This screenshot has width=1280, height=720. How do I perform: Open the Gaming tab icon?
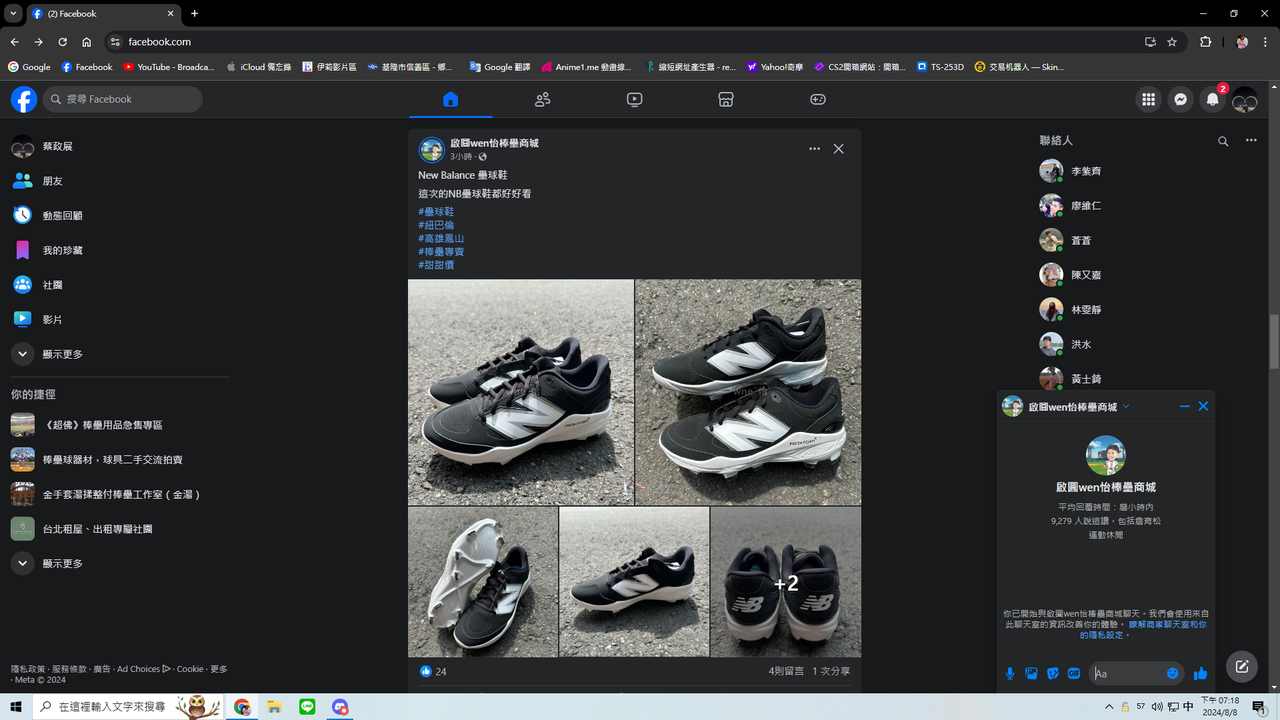click(x=818, y=99)
